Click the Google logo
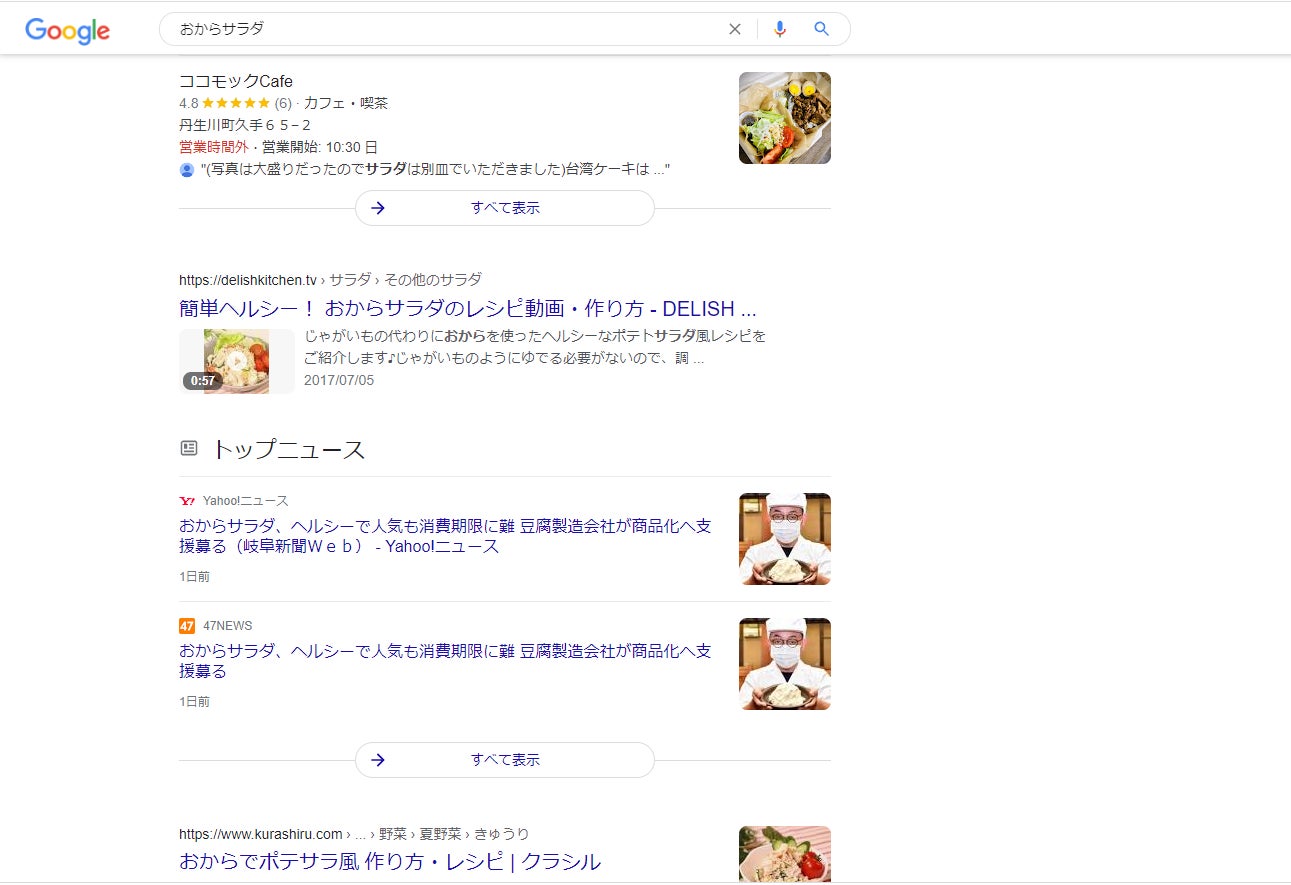This screenshot has height=885, width=1291. (x=68, y=30)
